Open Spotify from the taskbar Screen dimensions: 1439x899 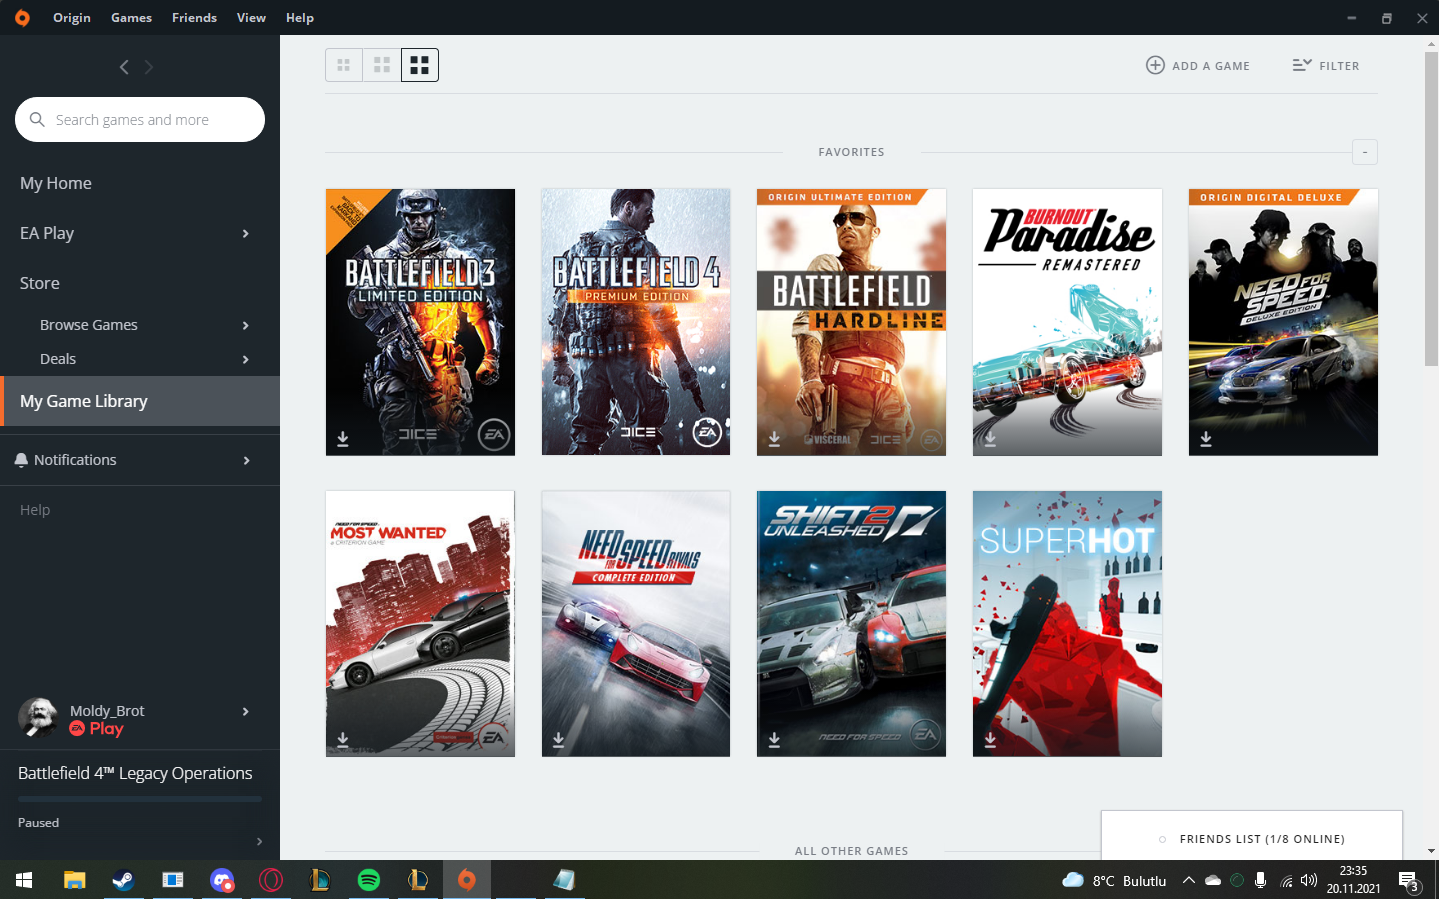(369, 880)
